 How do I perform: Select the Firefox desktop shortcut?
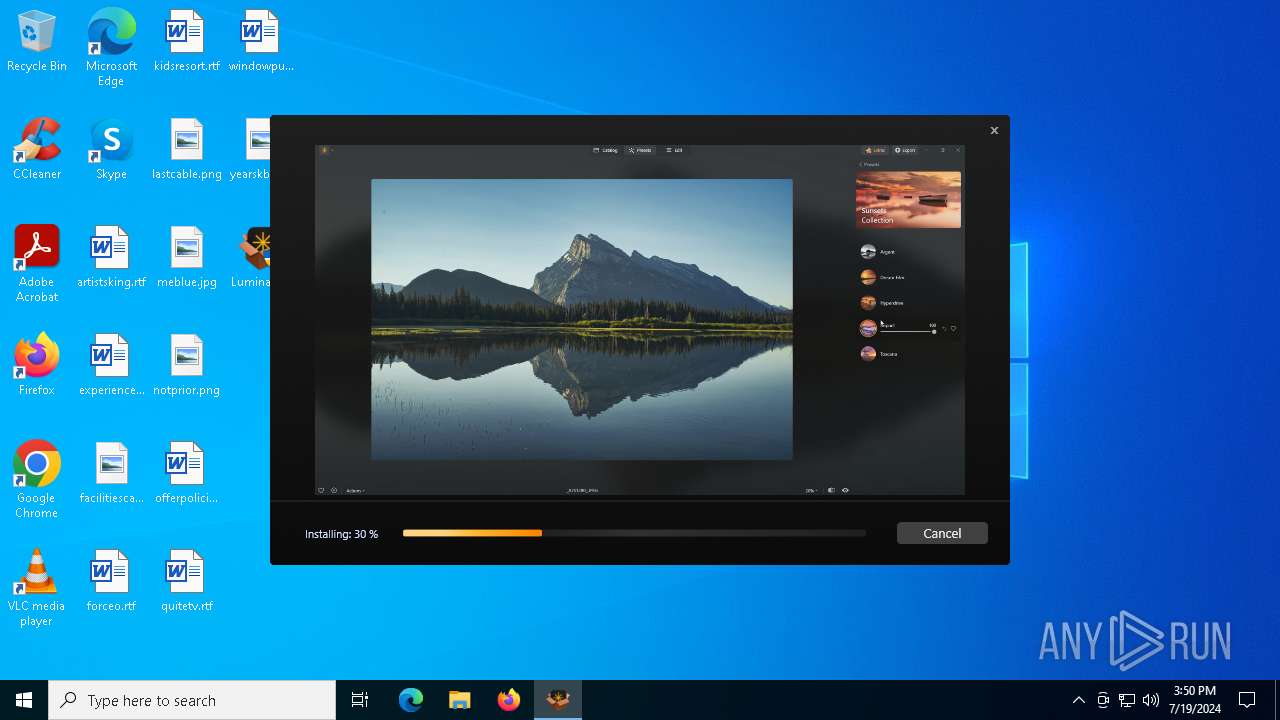pyautogui.click(x=37, y=366)
